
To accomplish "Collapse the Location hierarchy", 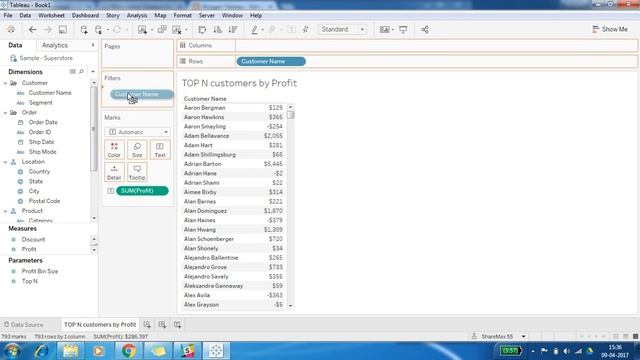I will click(x=5, y=162).
